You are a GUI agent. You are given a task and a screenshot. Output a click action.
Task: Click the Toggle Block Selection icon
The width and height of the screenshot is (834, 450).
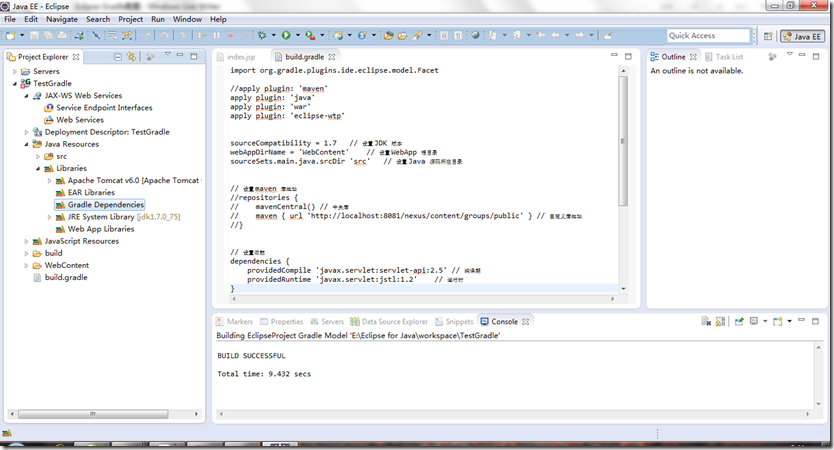[444, 36]
